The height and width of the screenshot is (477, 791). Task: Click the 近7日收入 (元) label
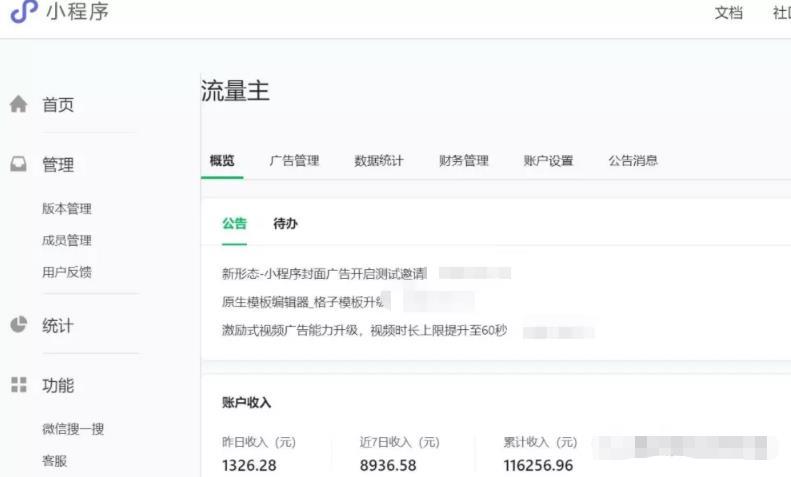coord(400,442)
